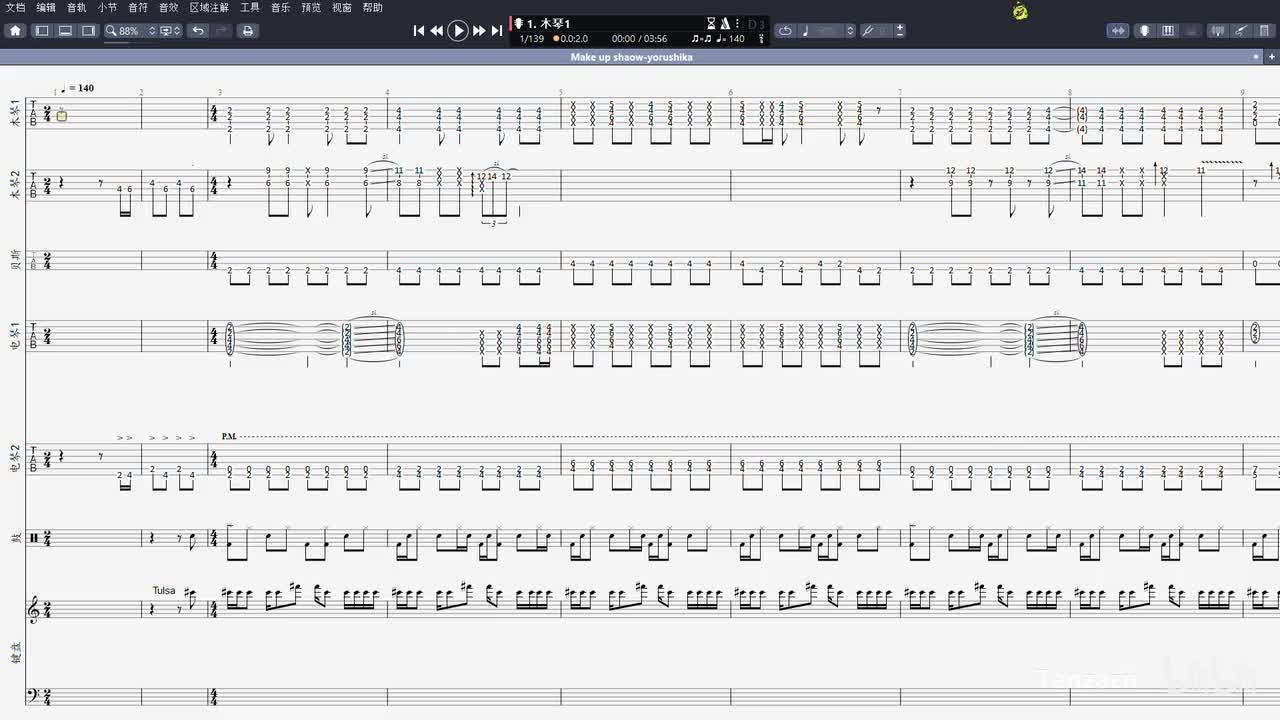Jump to the beginning of the song
Viewport: 1280px width, 720px height.
pyautogui.click(x=419, y=31)
